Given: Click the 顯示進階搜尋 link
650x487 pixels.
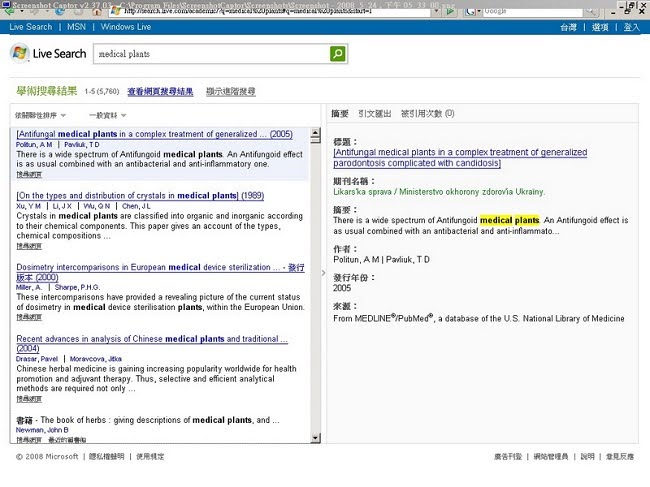Looking at the screenshot, I should [x=230, y=92].
